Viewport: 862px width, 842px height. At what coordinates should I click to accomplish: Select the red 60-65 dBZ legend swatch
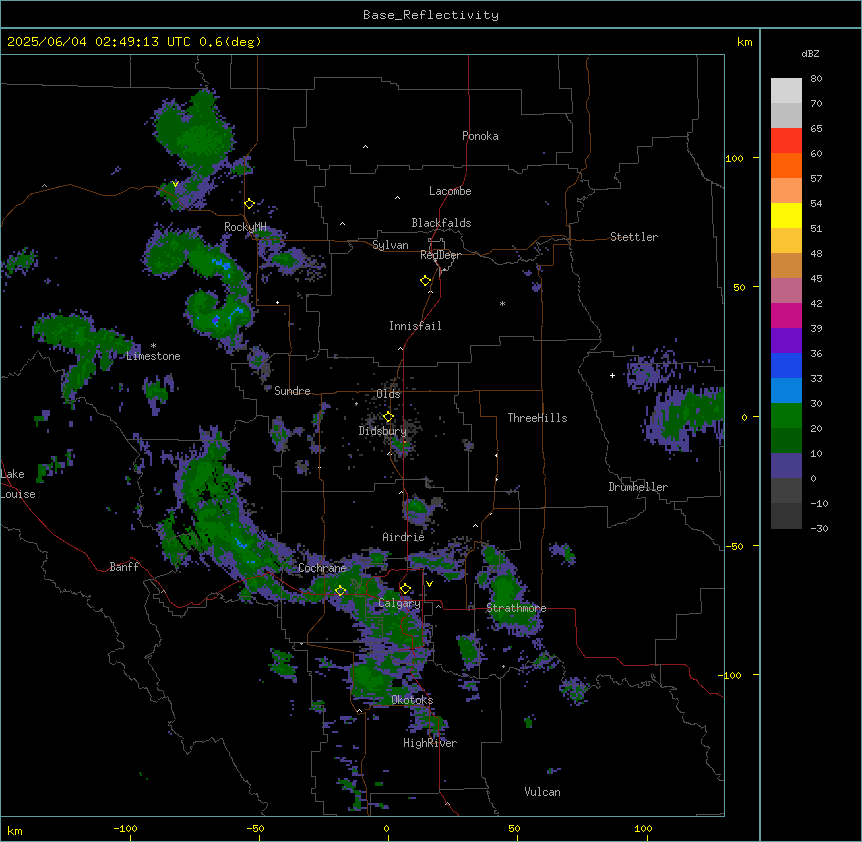(x=786, y=141)
